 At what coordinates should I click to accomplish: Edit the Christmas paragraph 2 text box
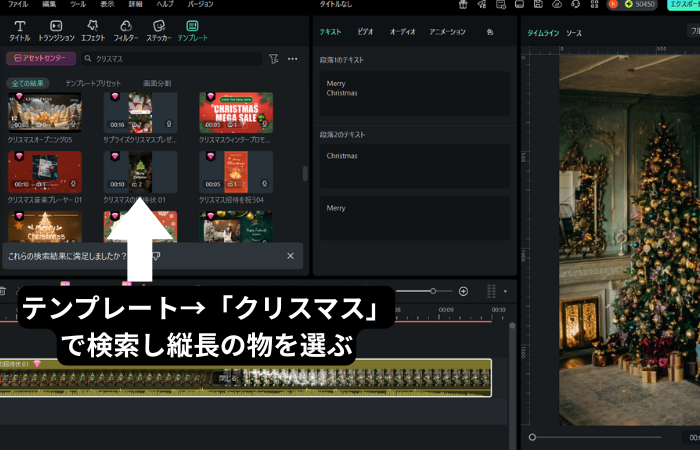coord(414,166)
